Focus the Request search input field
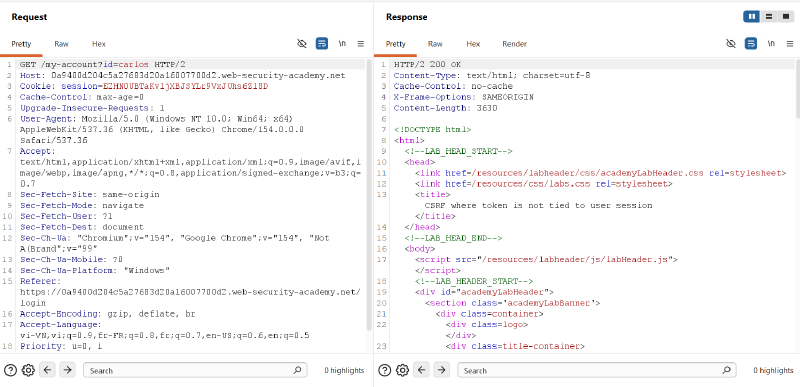The image size is (800, 387). pos(195,370)
